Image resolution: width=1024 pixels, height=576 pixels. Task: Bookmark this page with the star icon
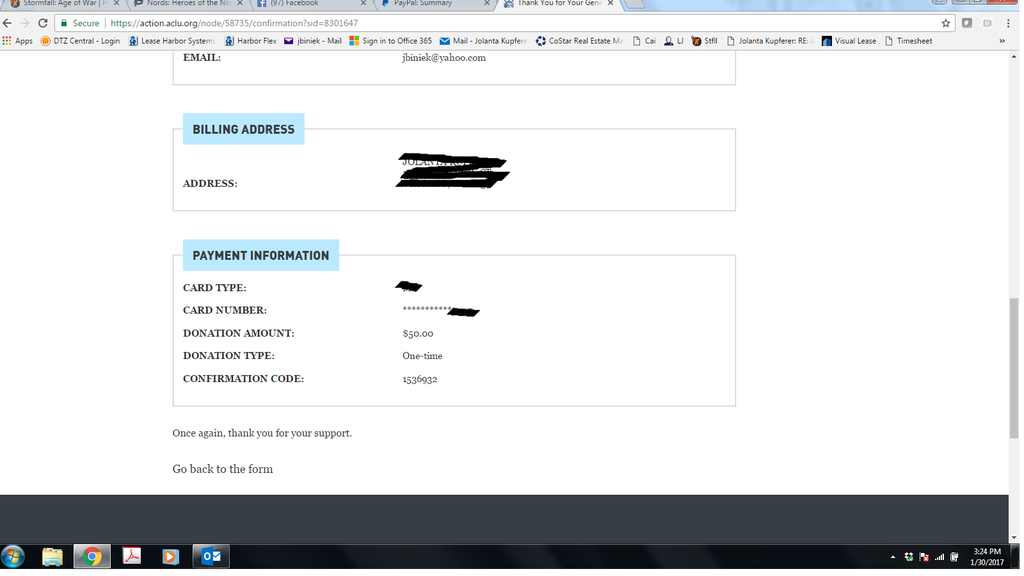pos(946,23)
